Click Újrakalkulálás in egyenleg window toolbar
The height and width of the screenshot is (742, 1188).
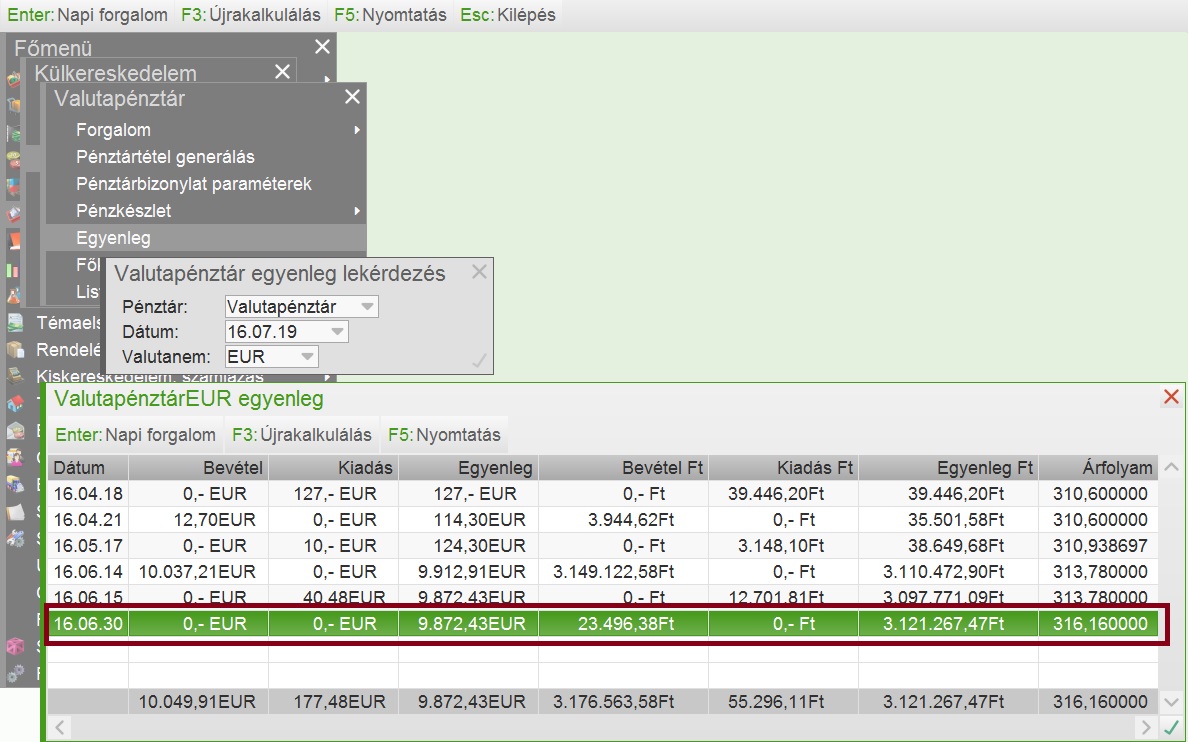[302, 435]
